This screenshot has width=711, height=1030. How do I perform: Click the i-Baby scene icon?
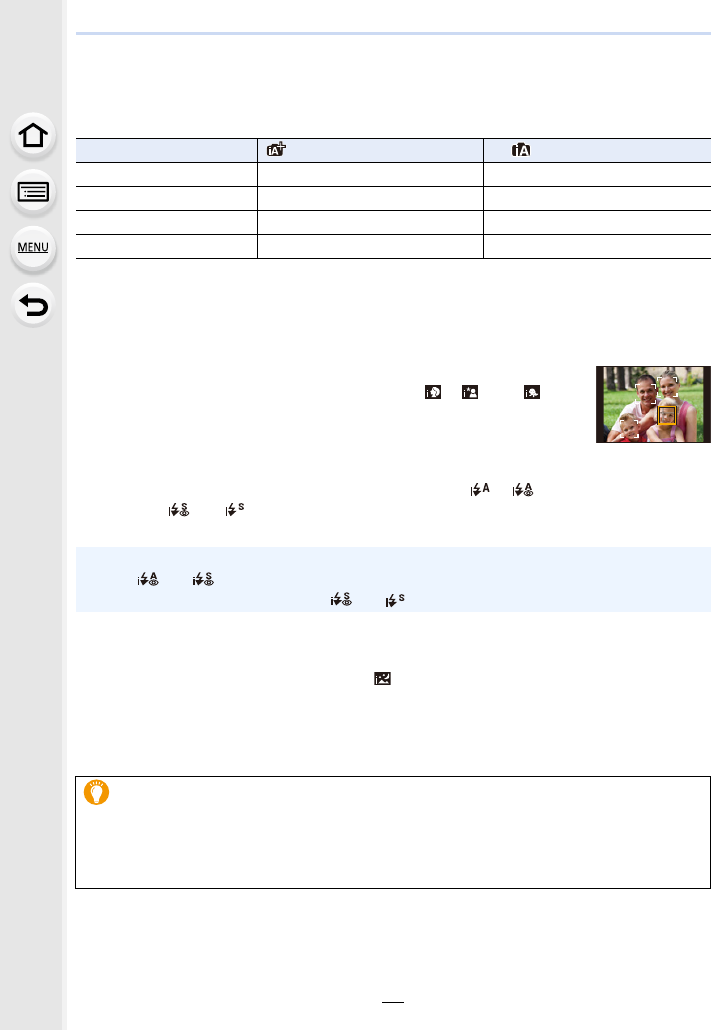tap(532, 392)
